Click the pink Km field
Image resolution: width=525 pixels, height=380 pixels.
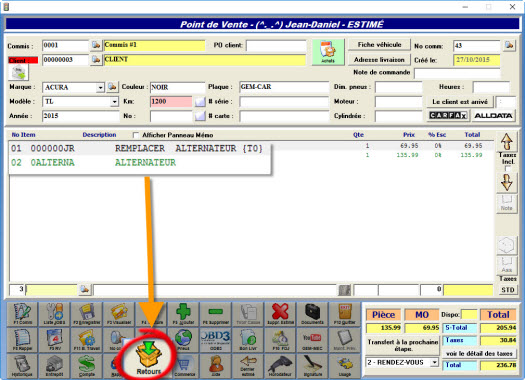(171, 101)
